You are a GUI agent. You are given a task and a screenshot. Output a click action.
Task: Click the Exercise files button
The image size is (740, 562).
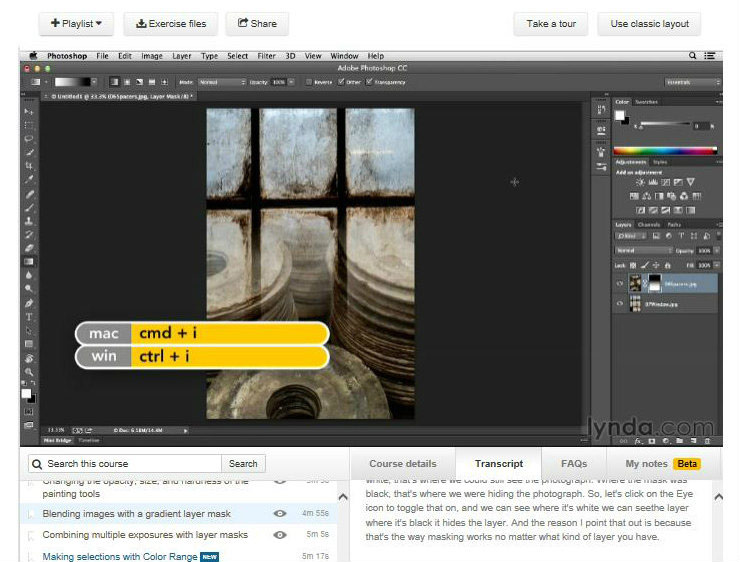pyautogui.click(x=171, y=24)
